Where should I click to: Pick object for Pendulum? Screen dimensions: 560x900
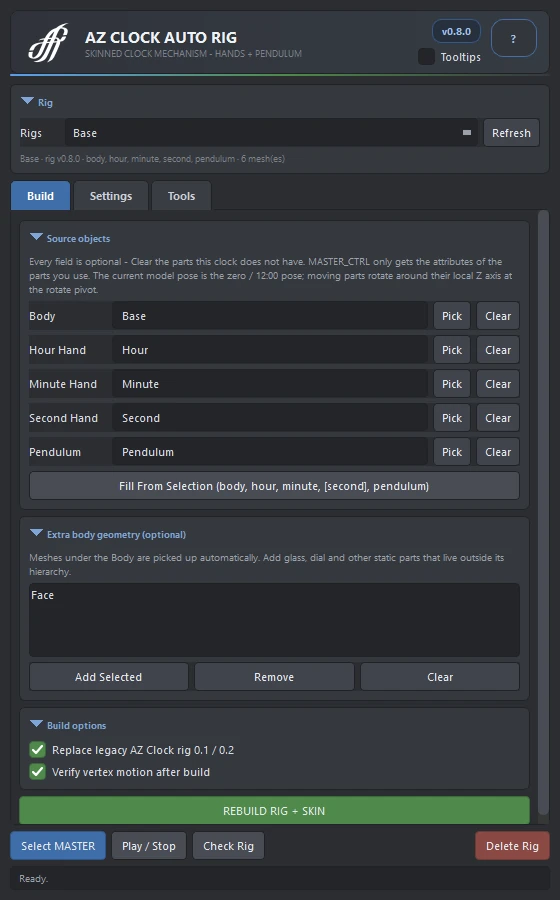452,452
